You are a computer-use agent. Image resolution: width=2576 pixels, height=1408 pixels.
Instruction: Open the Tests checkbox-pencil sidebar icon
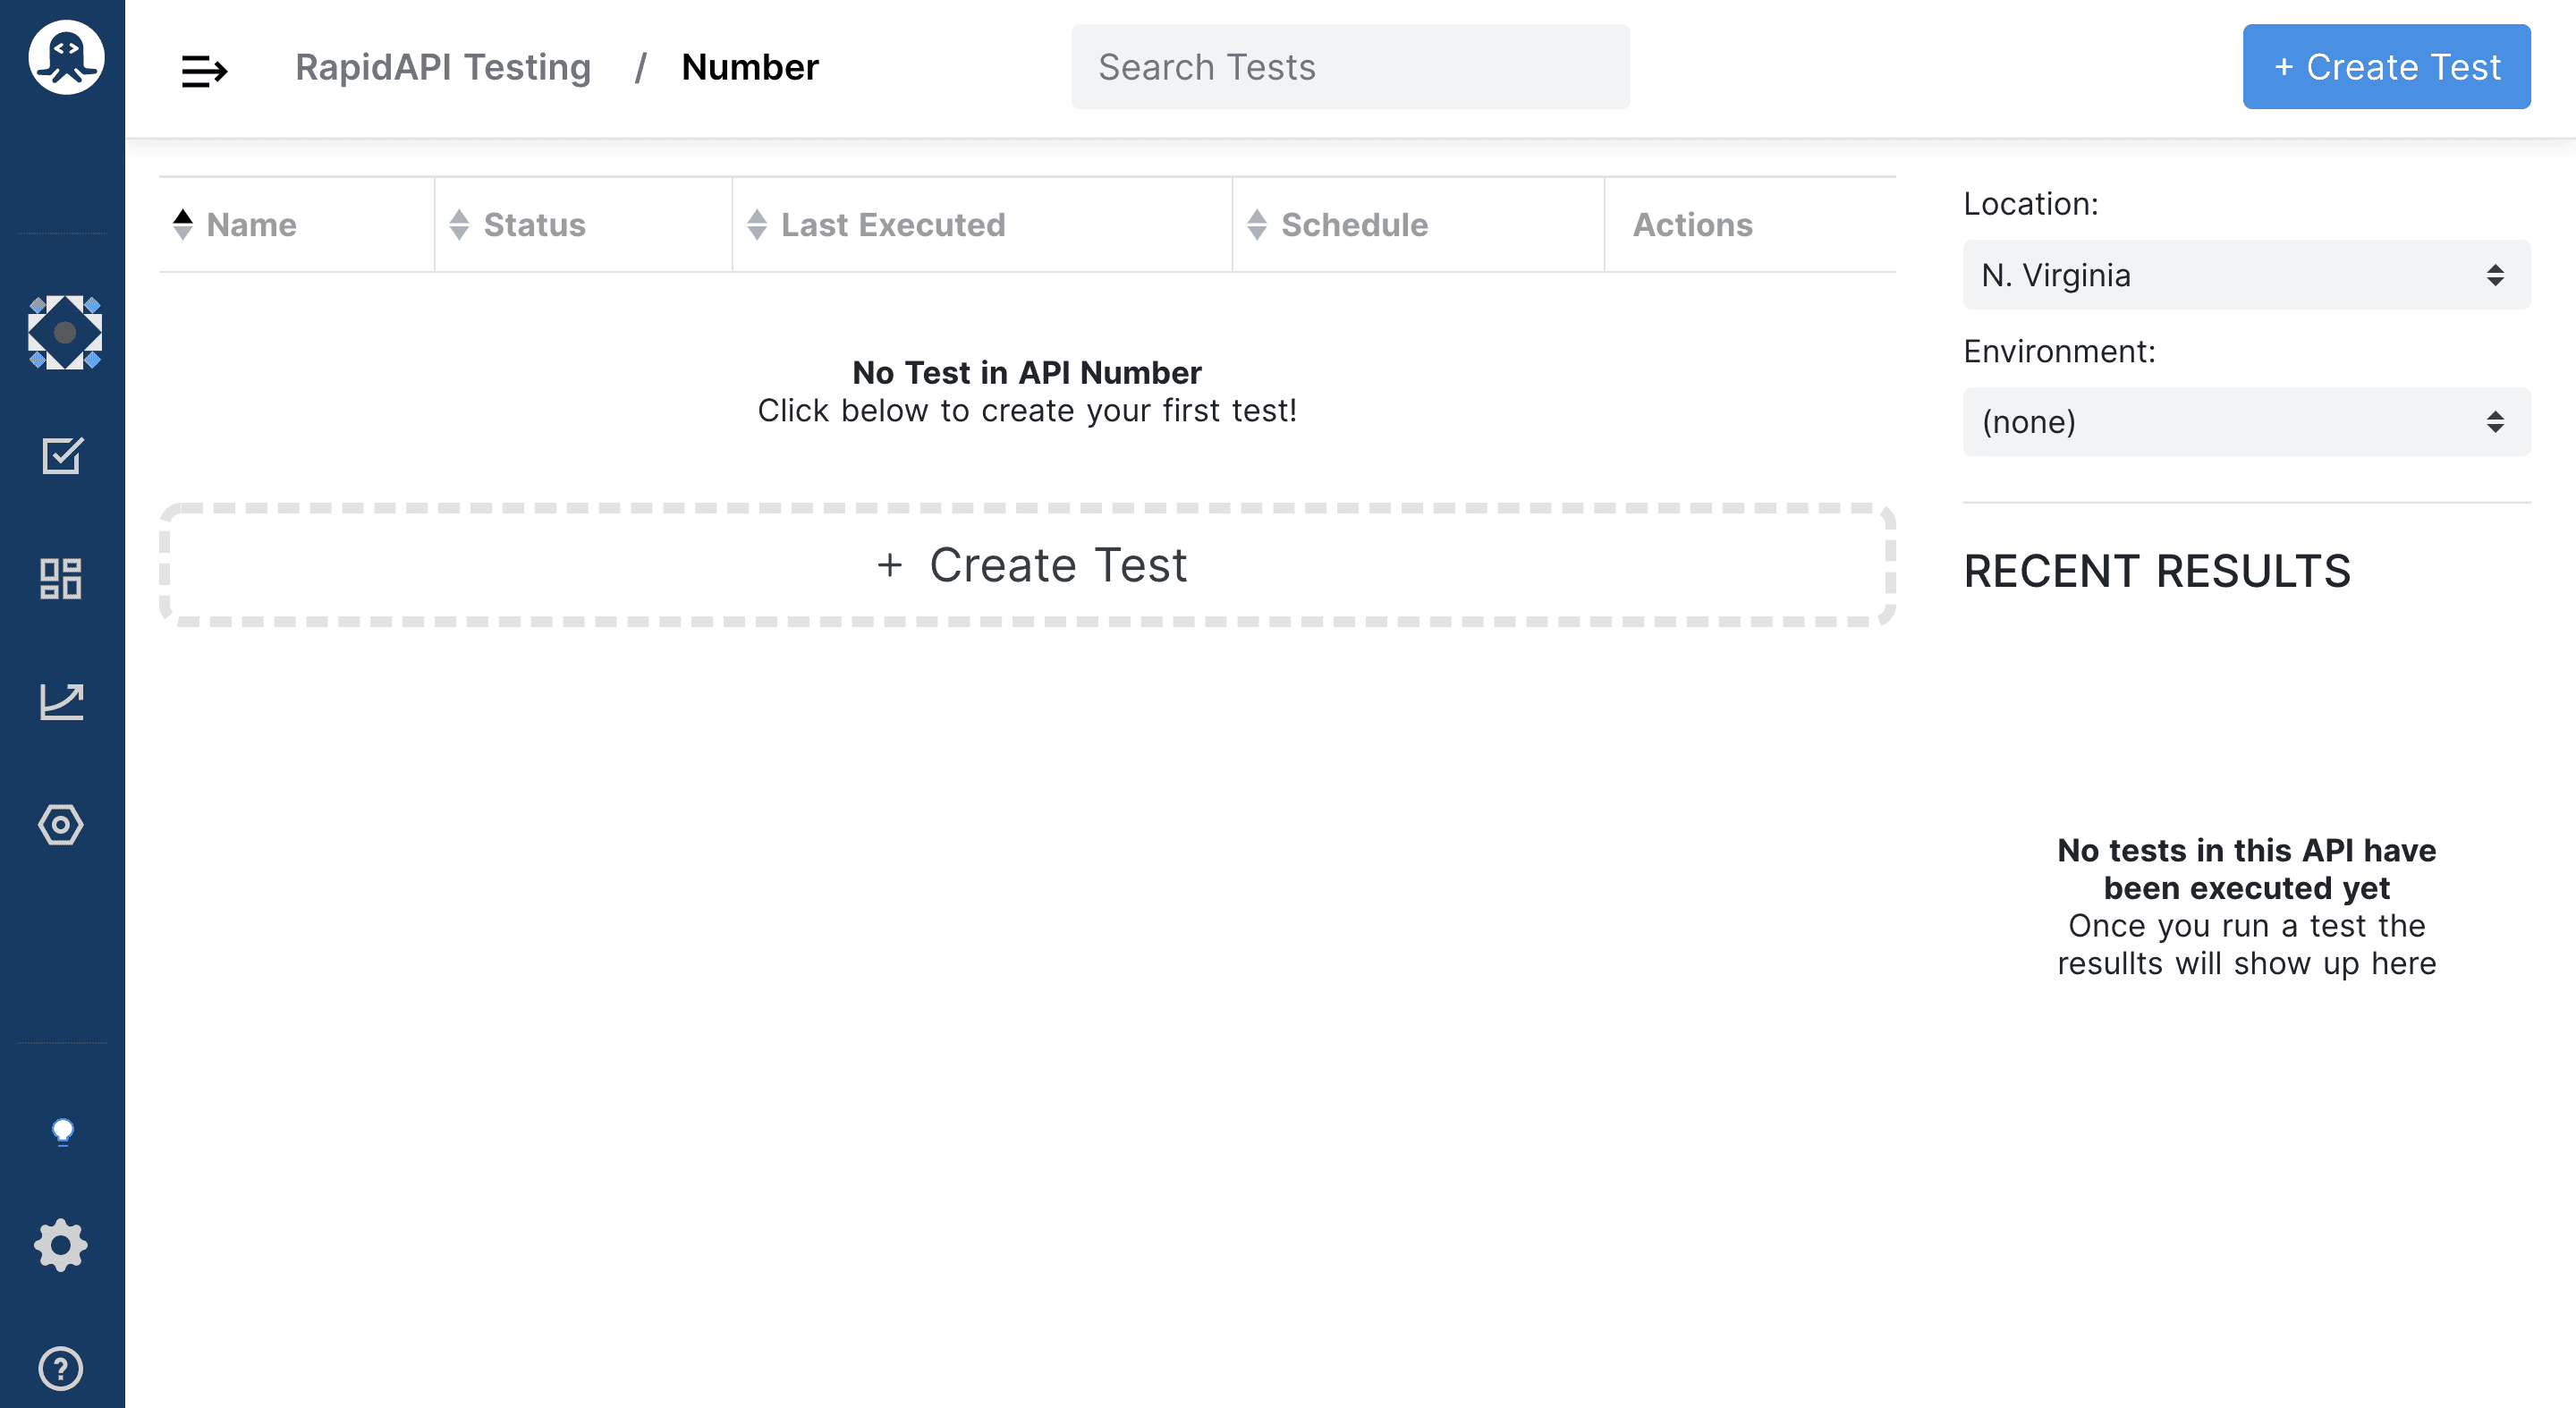tap(62, 455)
